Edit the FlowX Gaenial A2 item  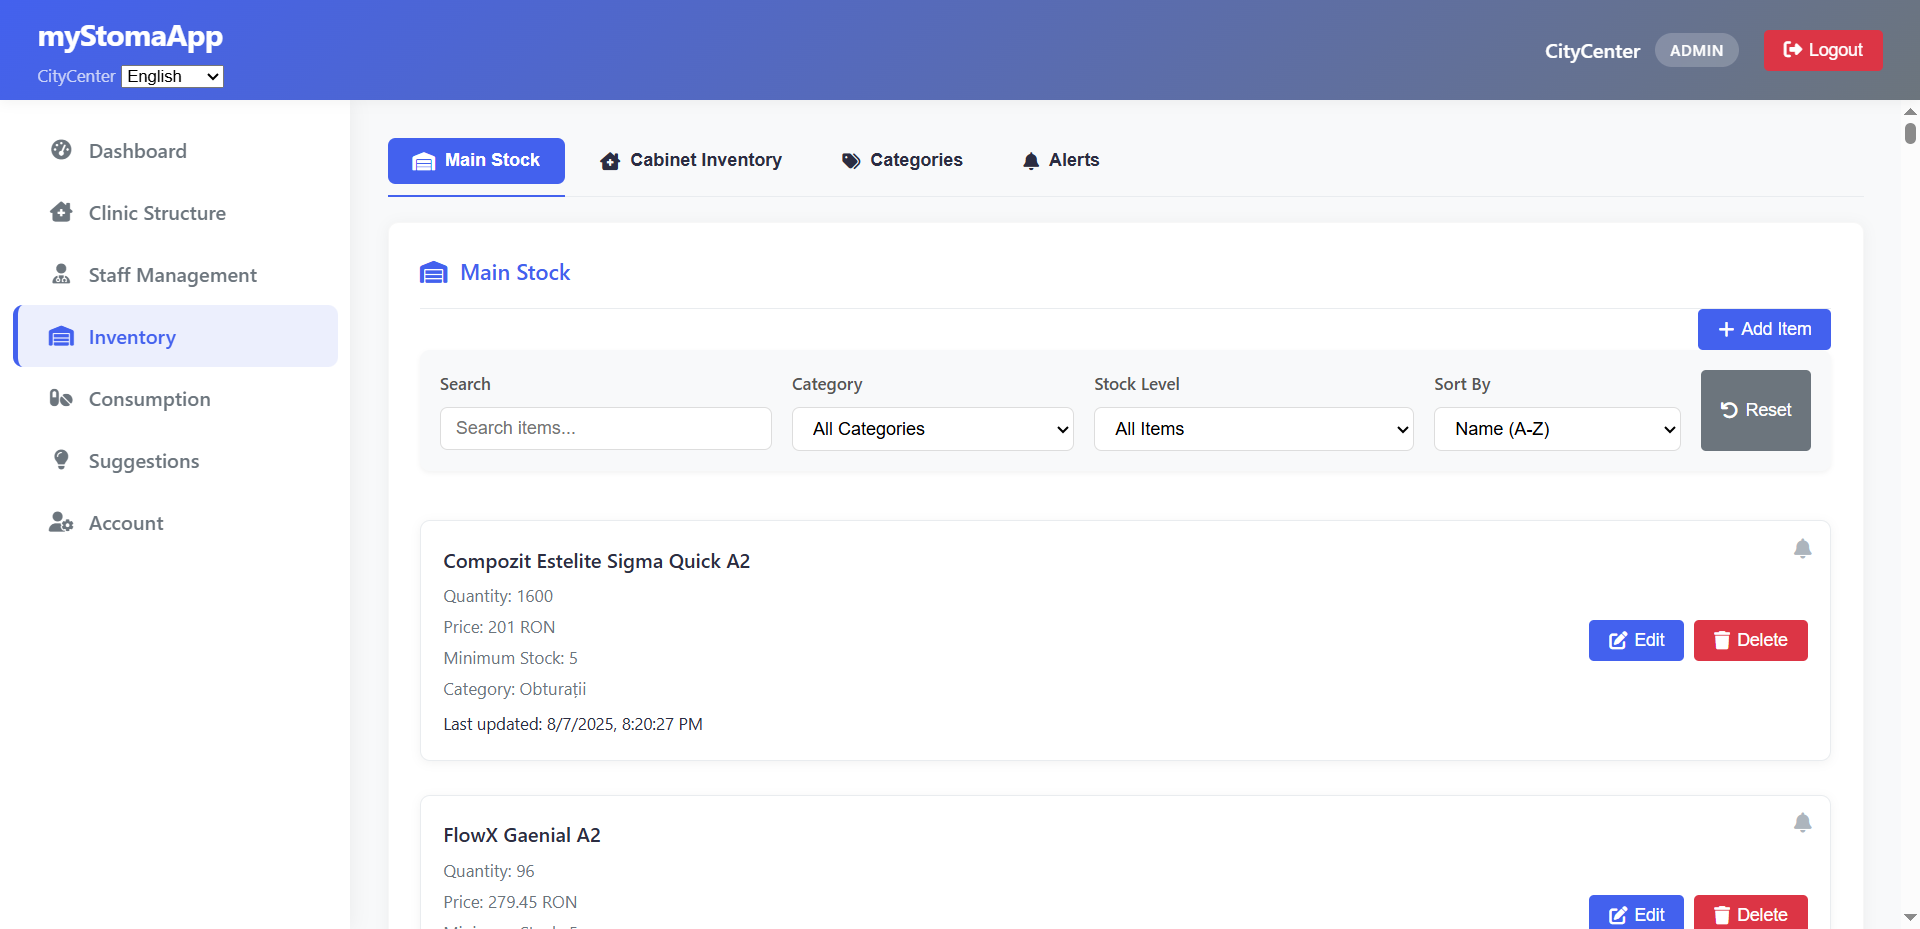tap(1636, 913)
